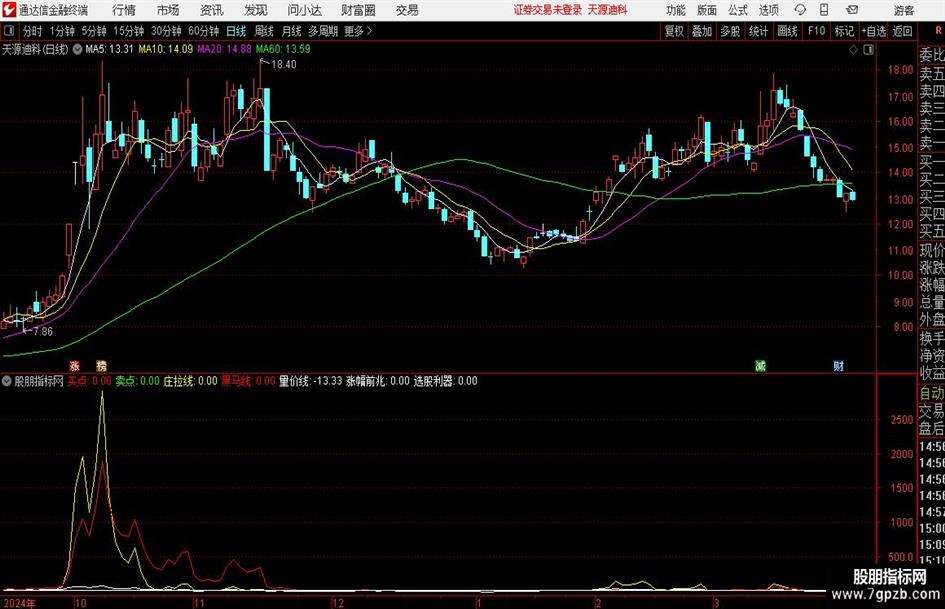Click the 返回 back button
The height and width of the screenshot is (609, 945).
902,31
